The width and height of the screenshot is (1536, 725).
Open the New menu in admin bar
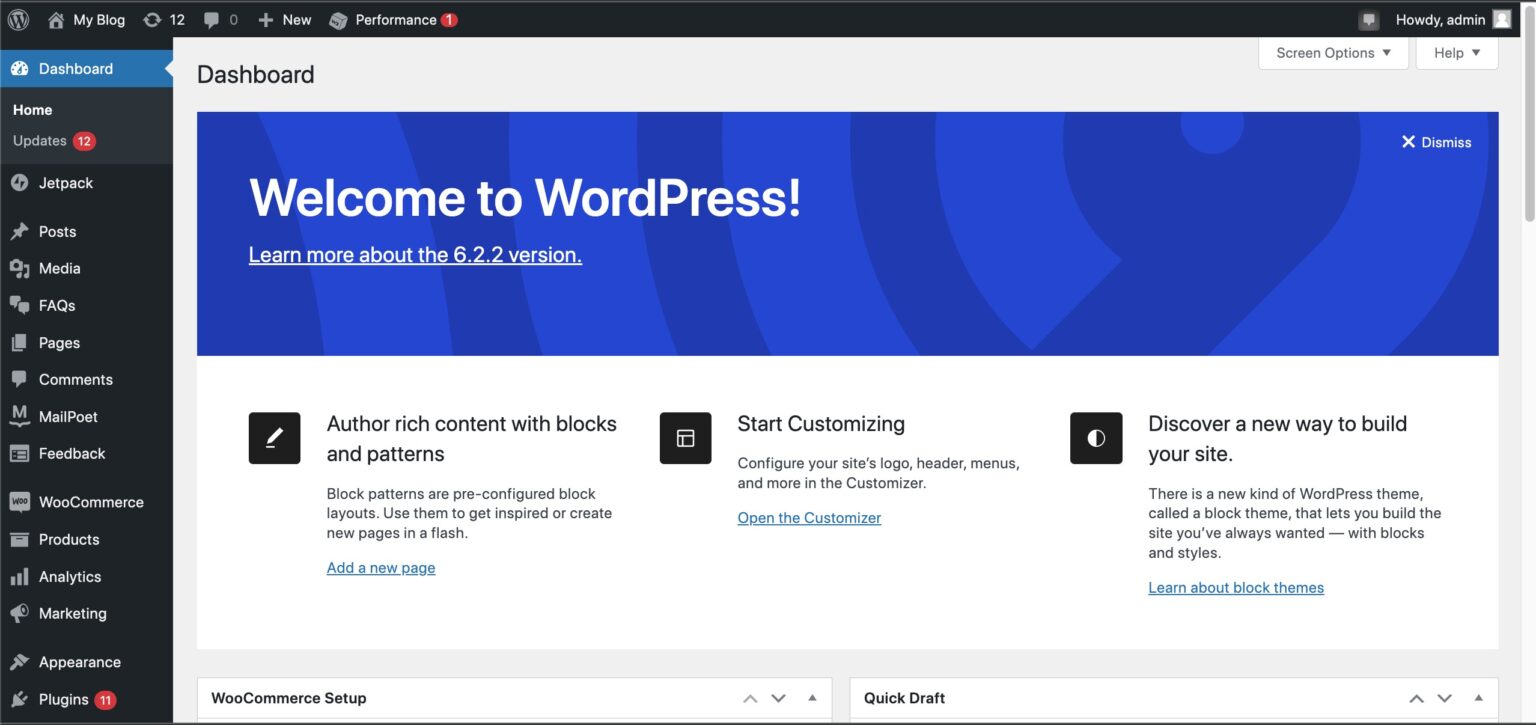(284, 19)
